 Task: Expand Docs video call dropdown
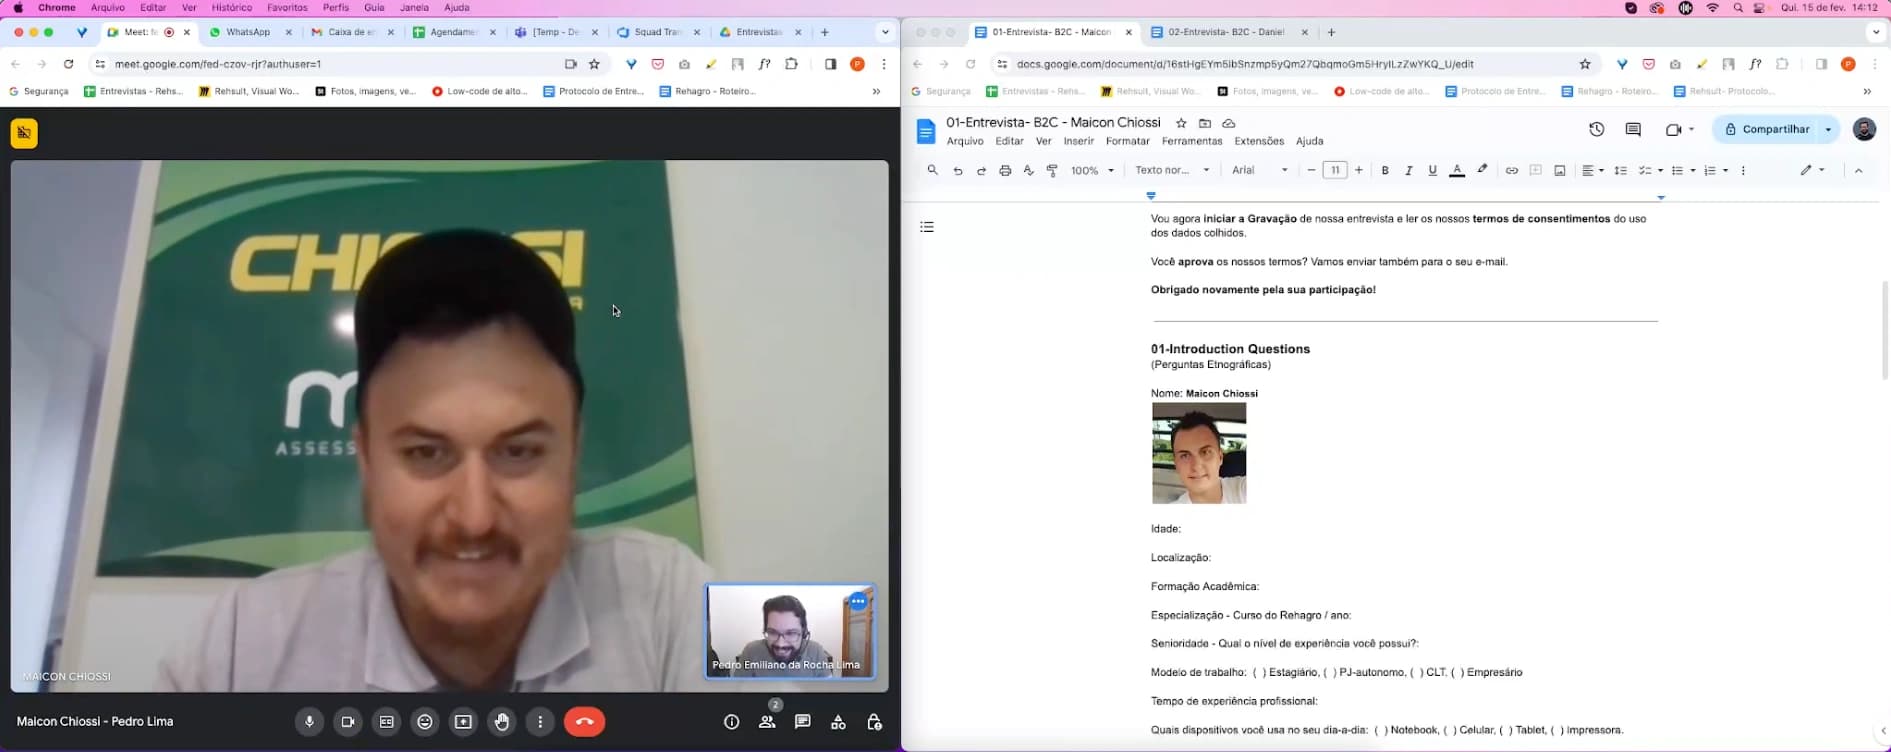[x=1691, y=129]
